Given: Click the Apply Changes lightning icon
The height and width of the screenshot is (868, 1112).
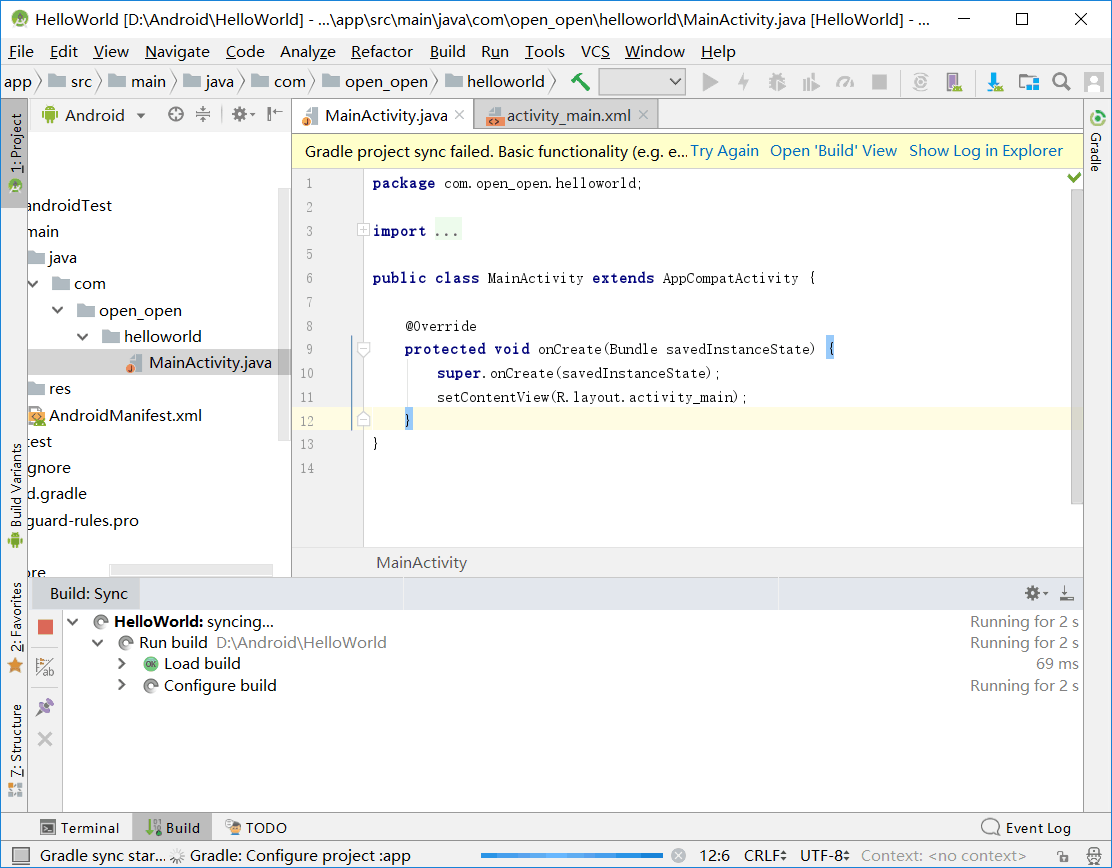Looking at the screenshot, I should (743, 82).
